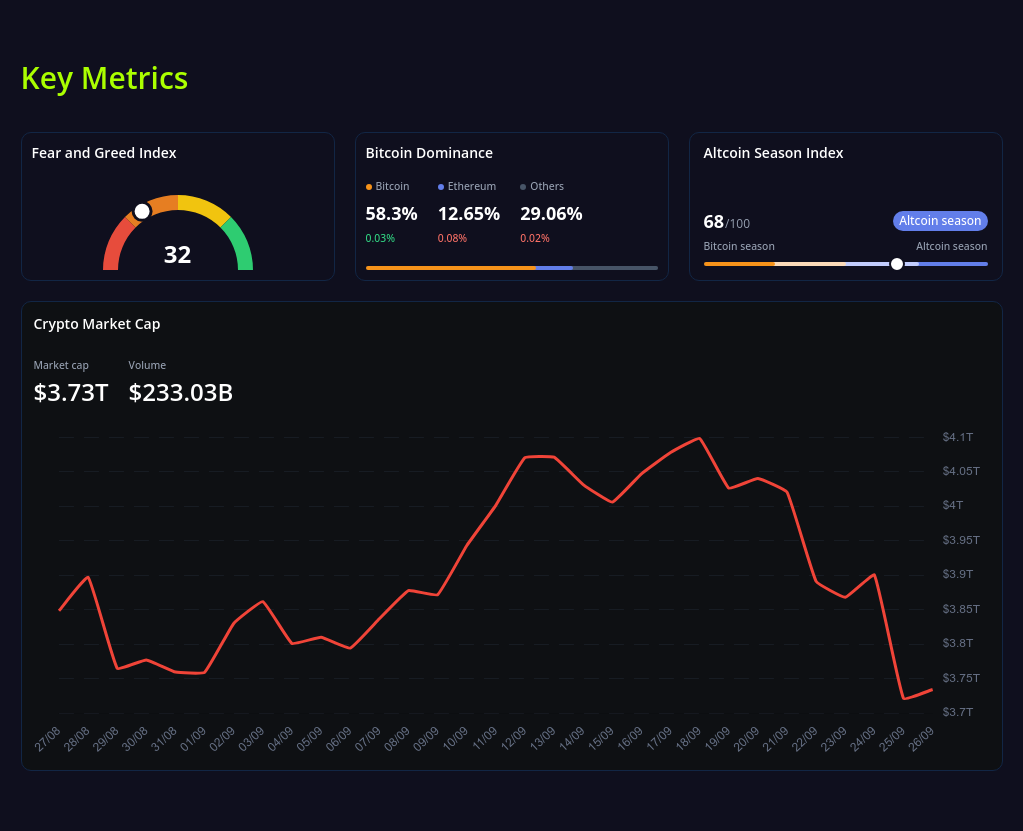The height and width of the screenshot is (831, 1023).
Task: Select the Market cap $3.73T value
Action: point(71,393)
